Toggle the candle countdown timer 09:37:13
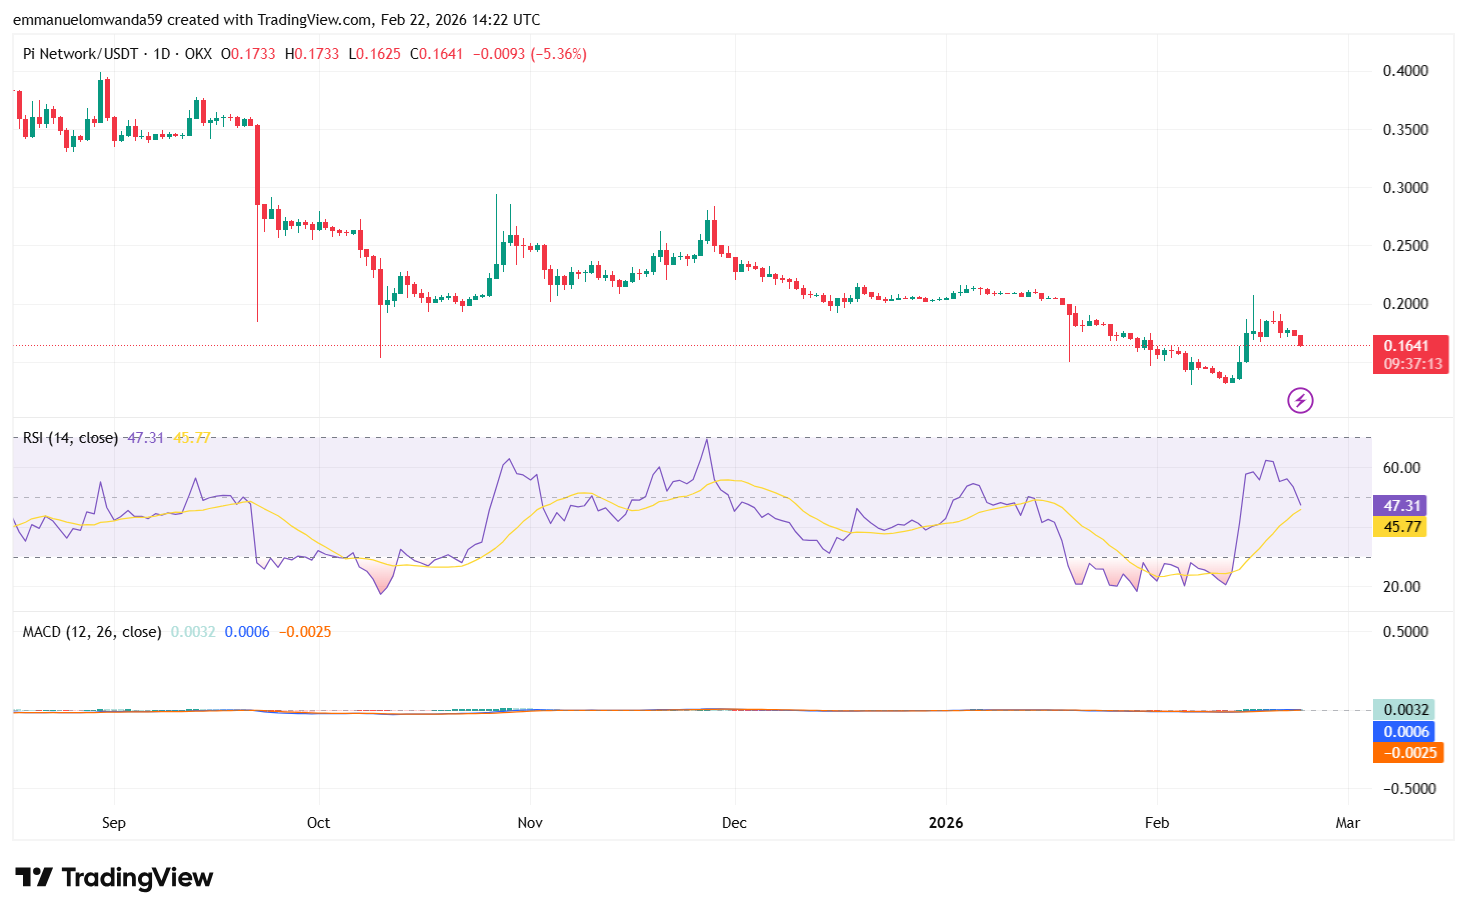Image resolution: width=1467 pixels, height=915 pixels. [1410, 364]
